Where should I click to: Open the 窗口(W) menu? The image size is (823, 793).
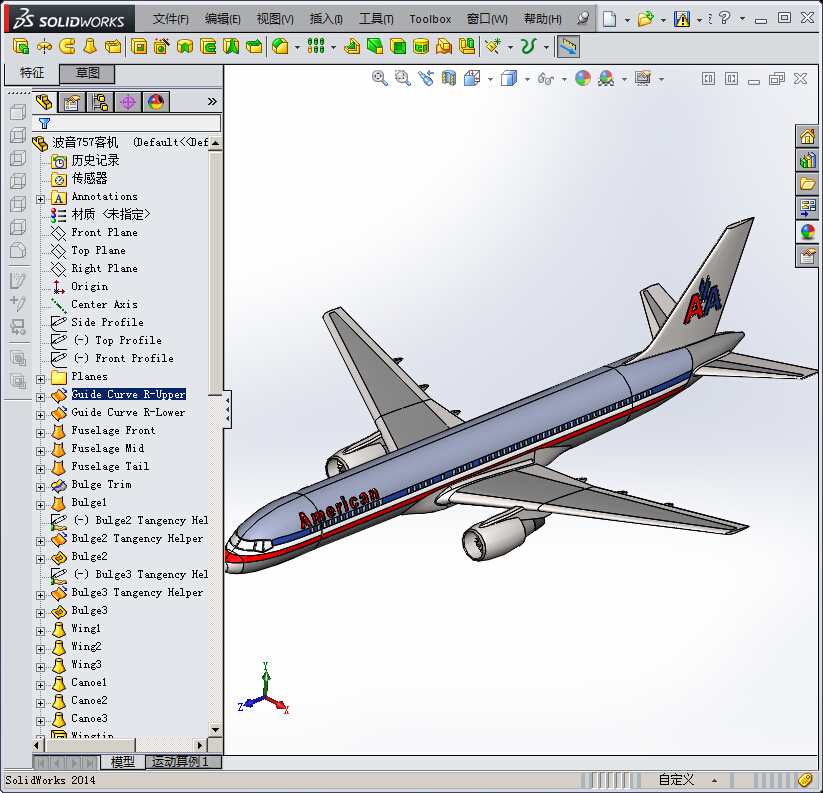[x=487, y=19]
